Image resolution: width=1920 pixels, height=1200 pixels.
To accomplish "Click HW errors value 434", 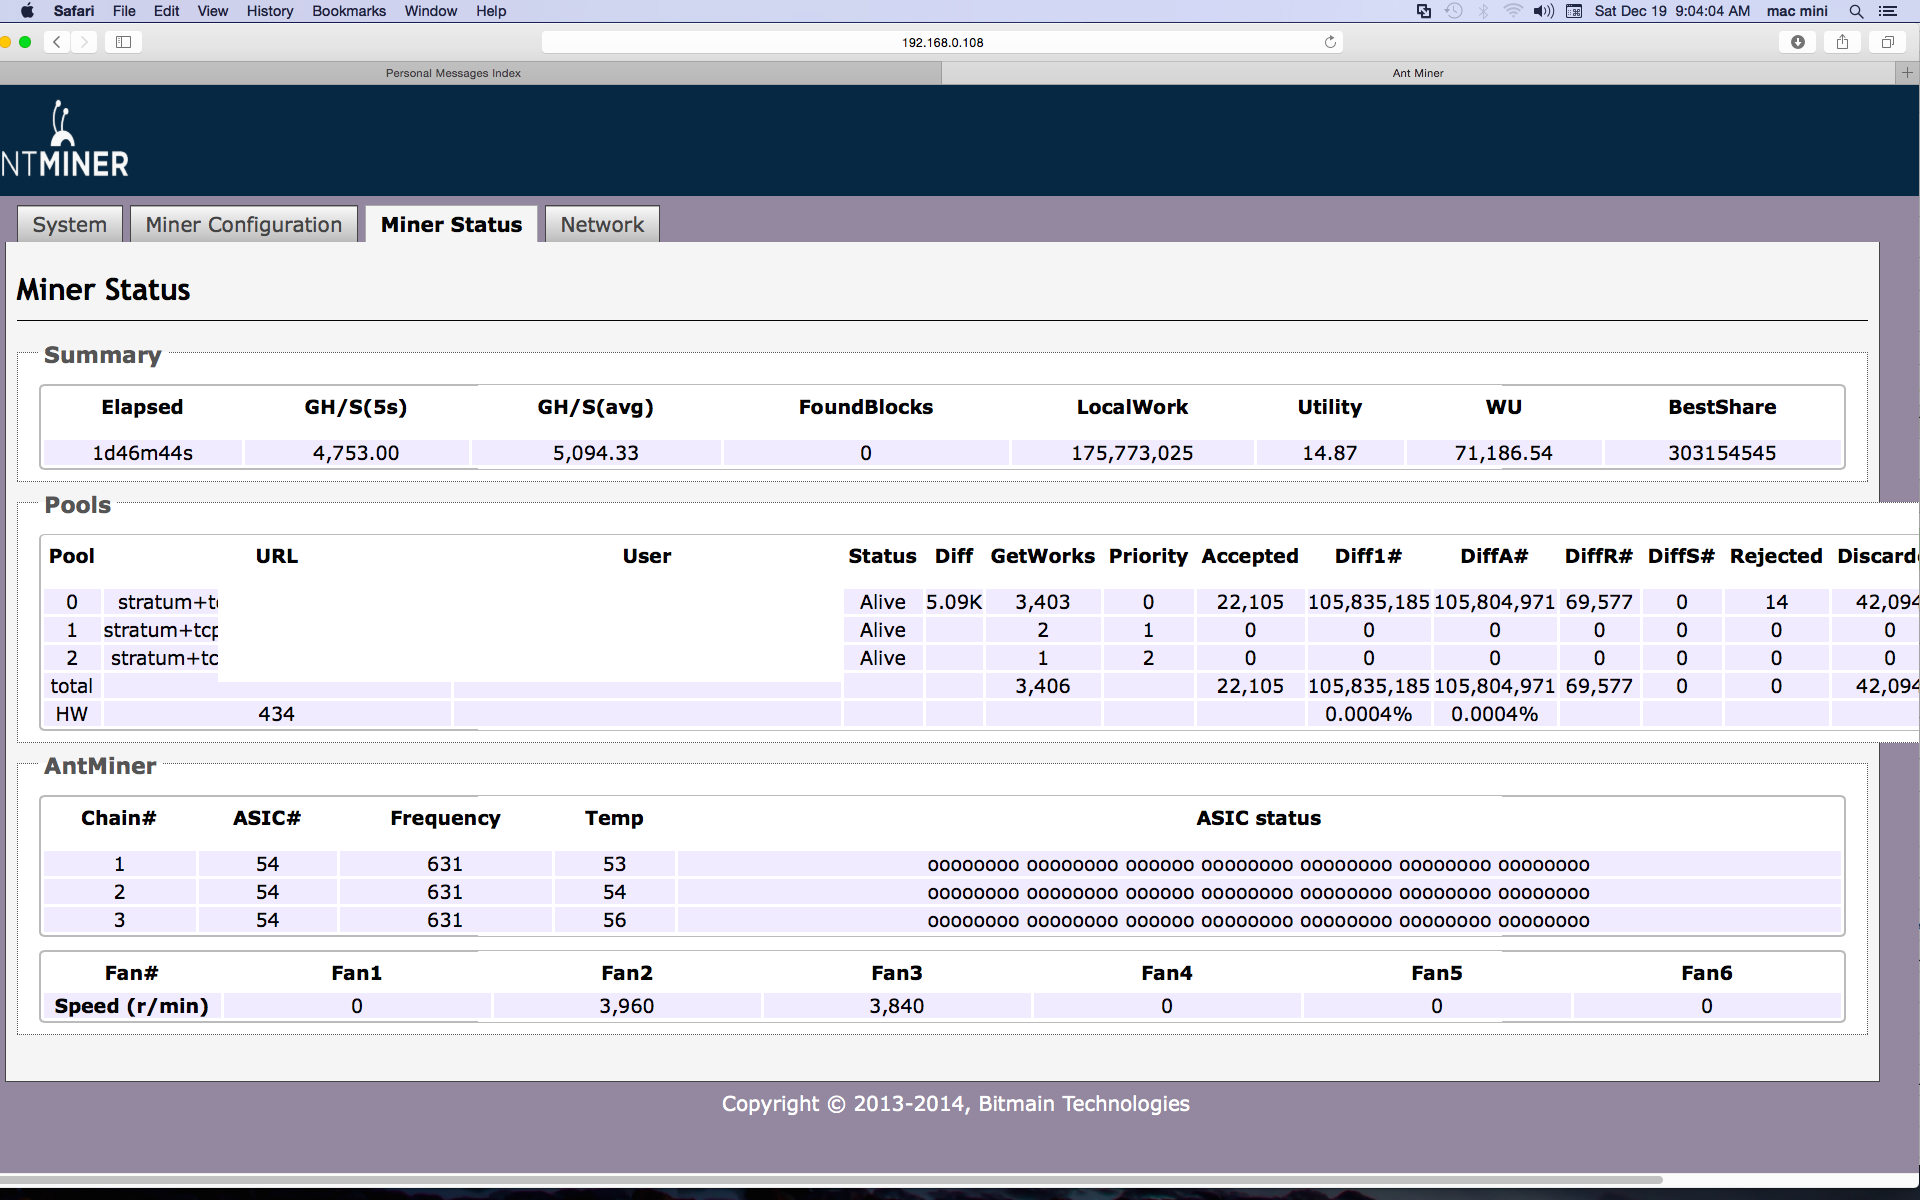I will click(x=277, y=714).
